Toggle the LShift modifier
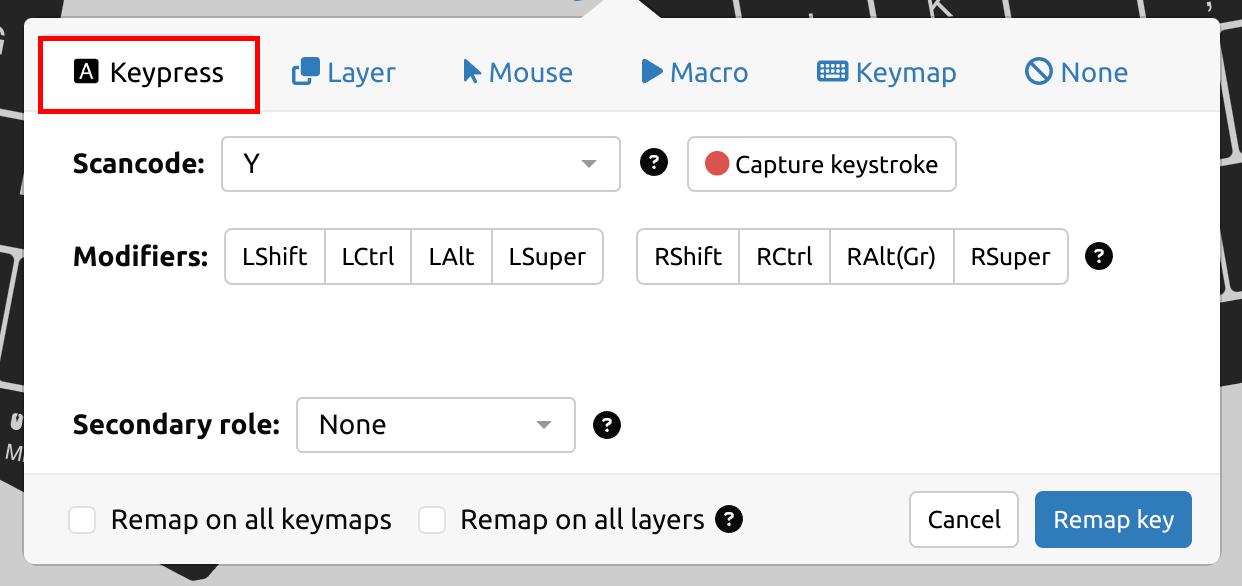1242x586 pixels. pos(274,257)
